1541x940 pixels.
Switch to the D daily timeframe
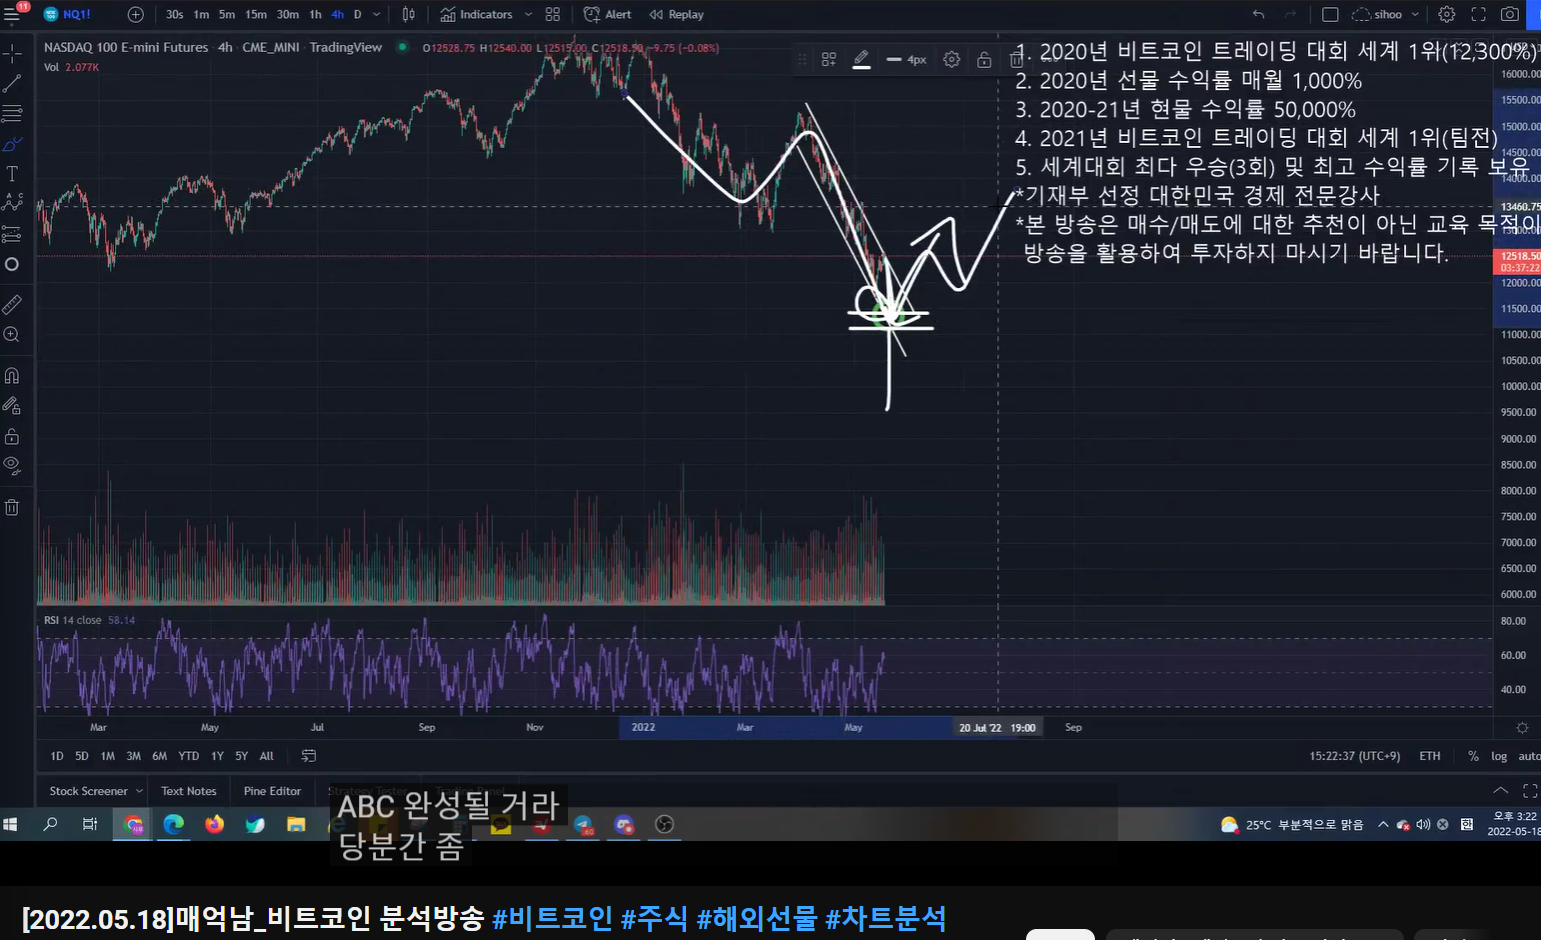(x=357, y=15)
